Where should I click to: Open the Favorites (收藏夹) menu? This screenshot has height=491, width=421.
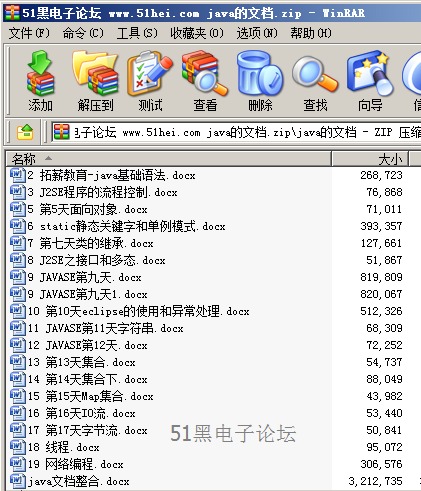coord(197,33)
